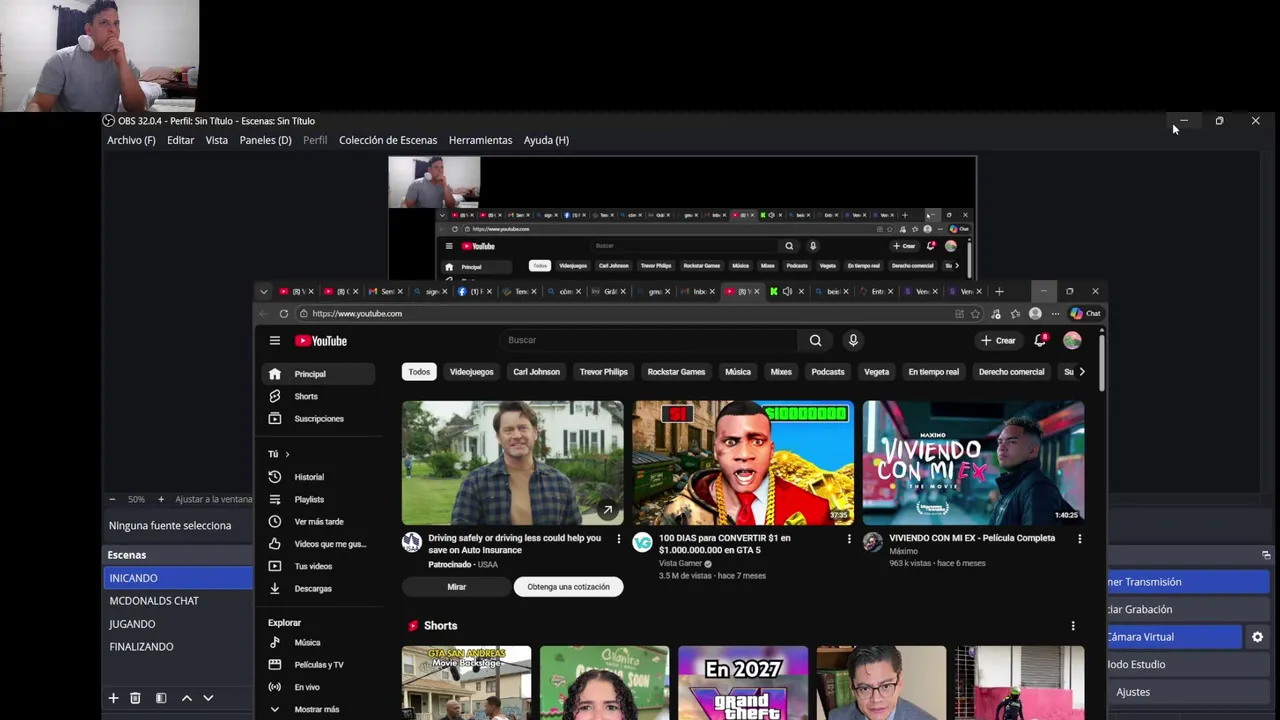Move scene down with the down arrow
1280x720 pixels.
coord(208,698)
